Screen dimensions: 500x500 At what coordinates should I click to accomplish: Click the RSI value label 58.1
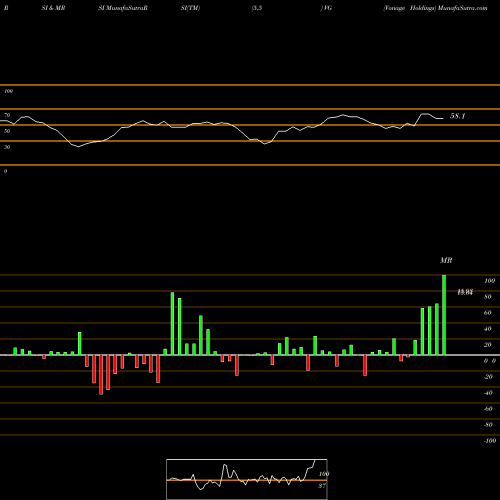point(457,116)
